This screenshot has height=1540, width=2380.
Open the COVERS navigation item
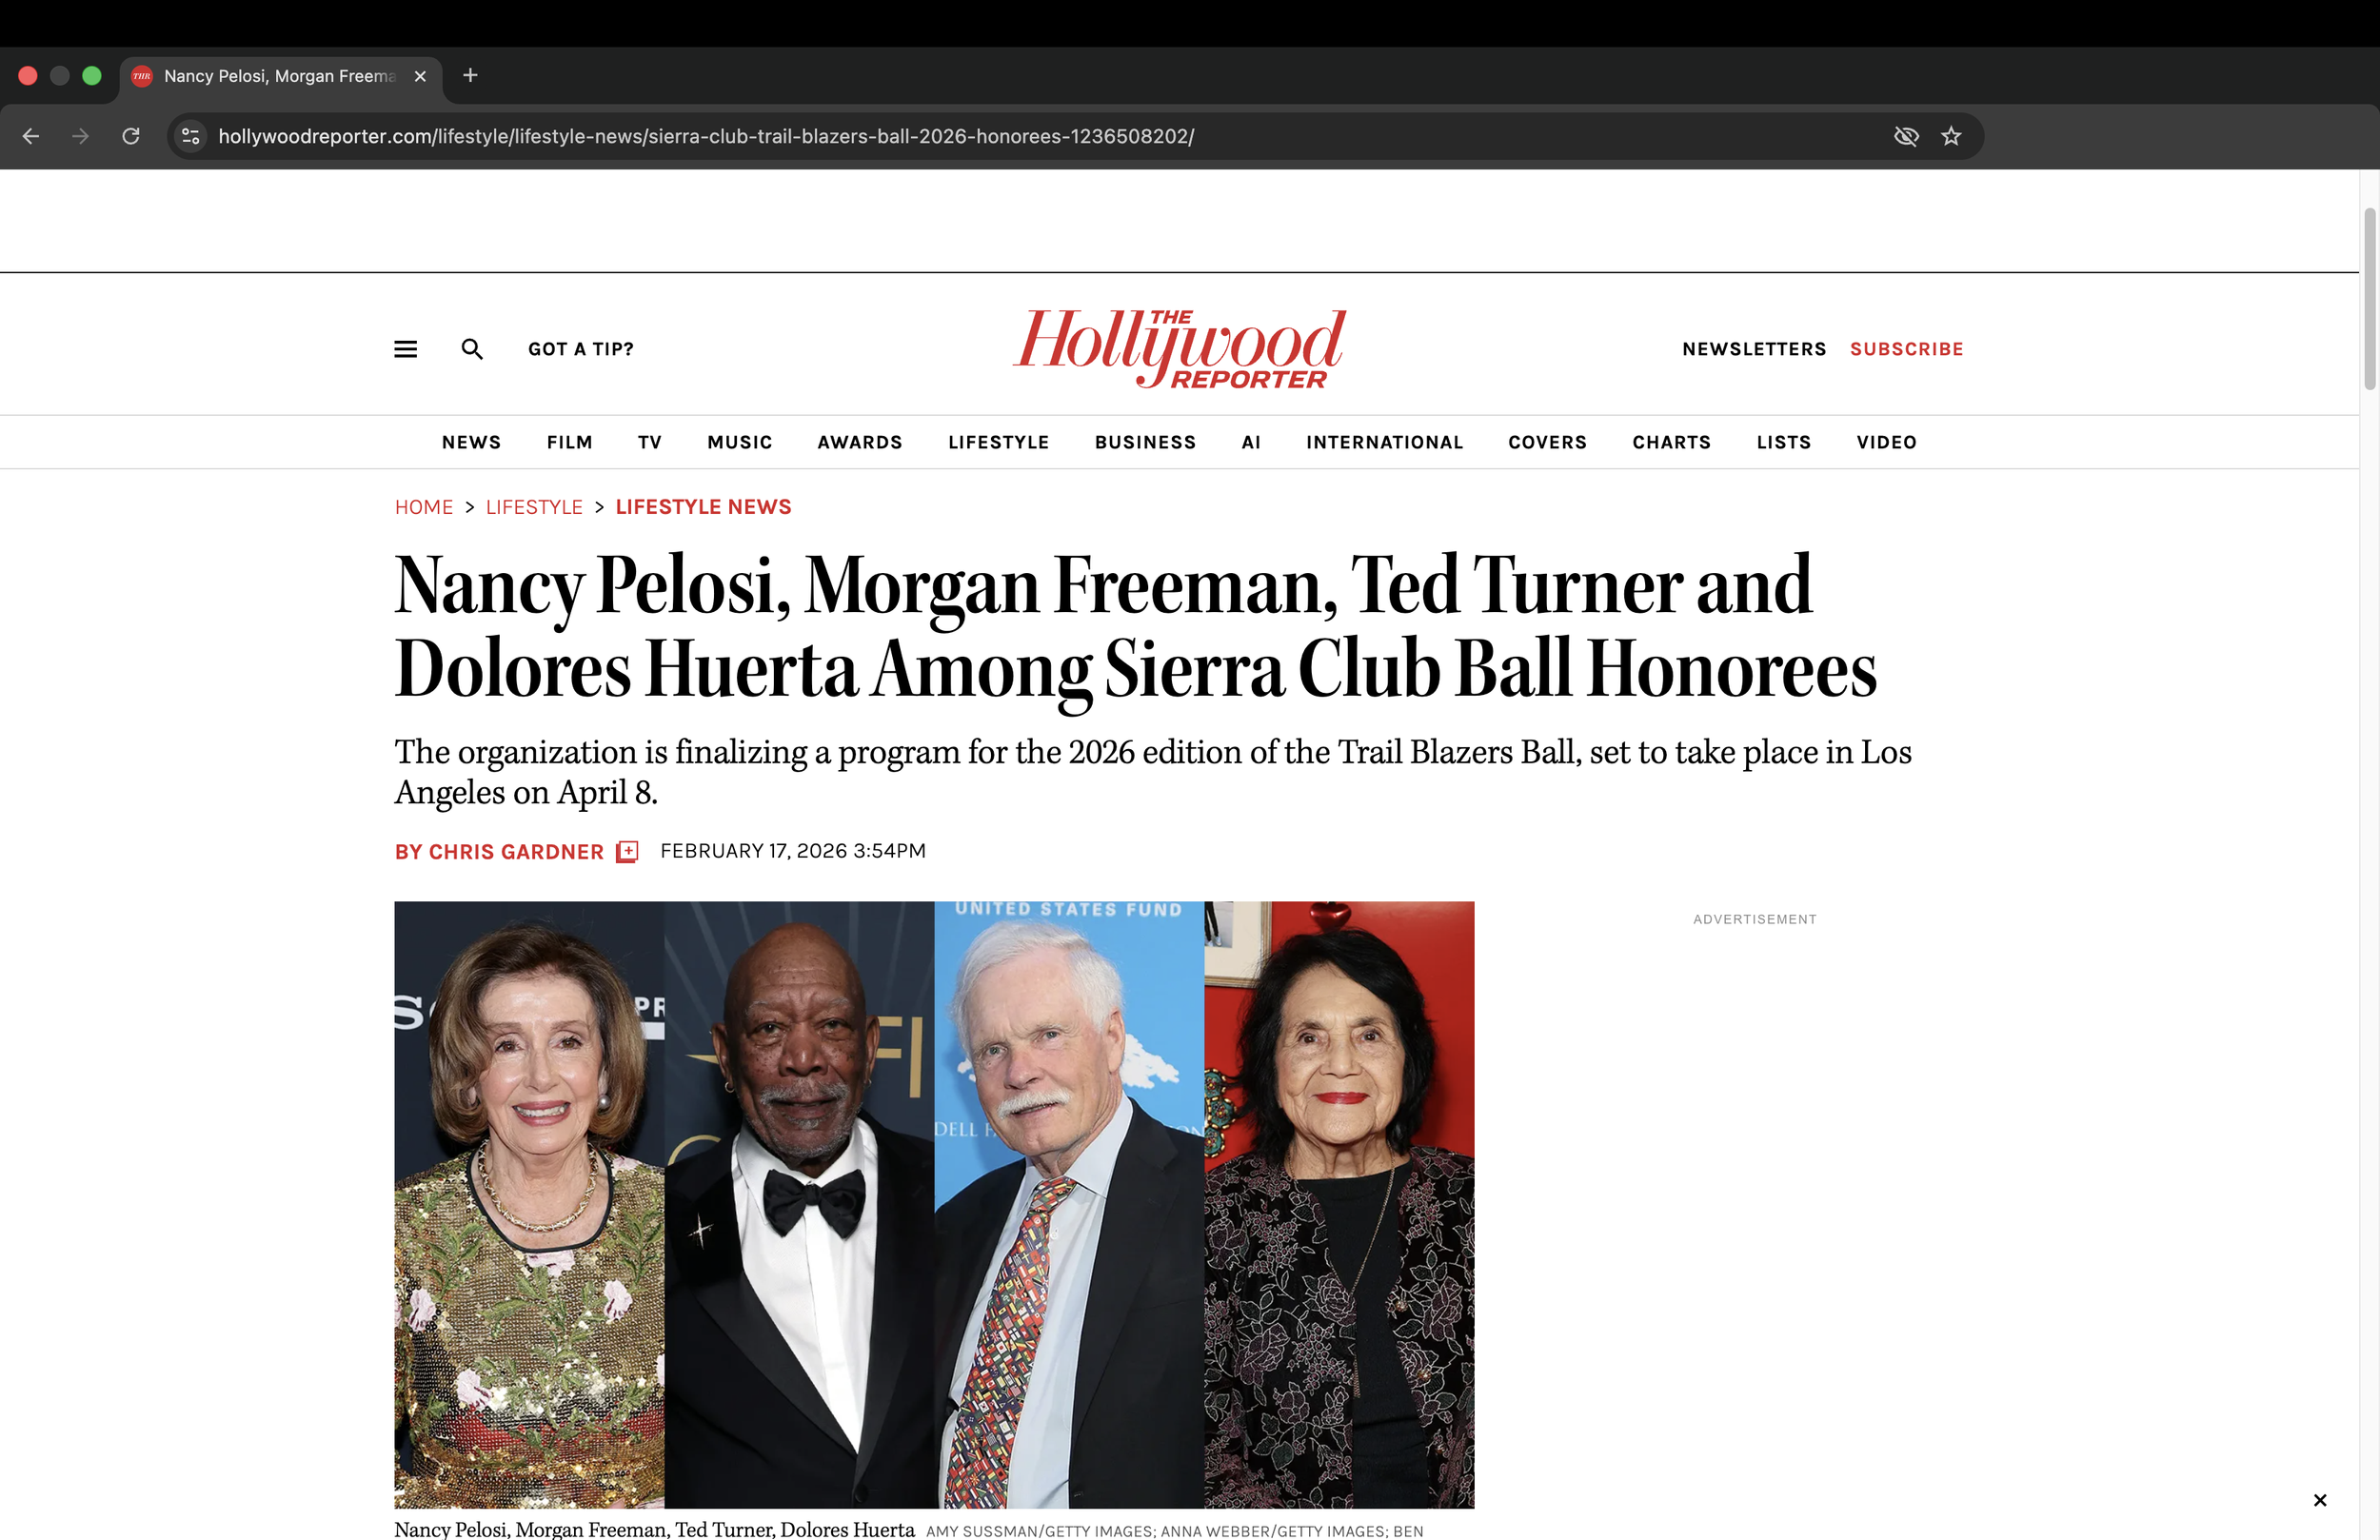(x=1547, y=442)
